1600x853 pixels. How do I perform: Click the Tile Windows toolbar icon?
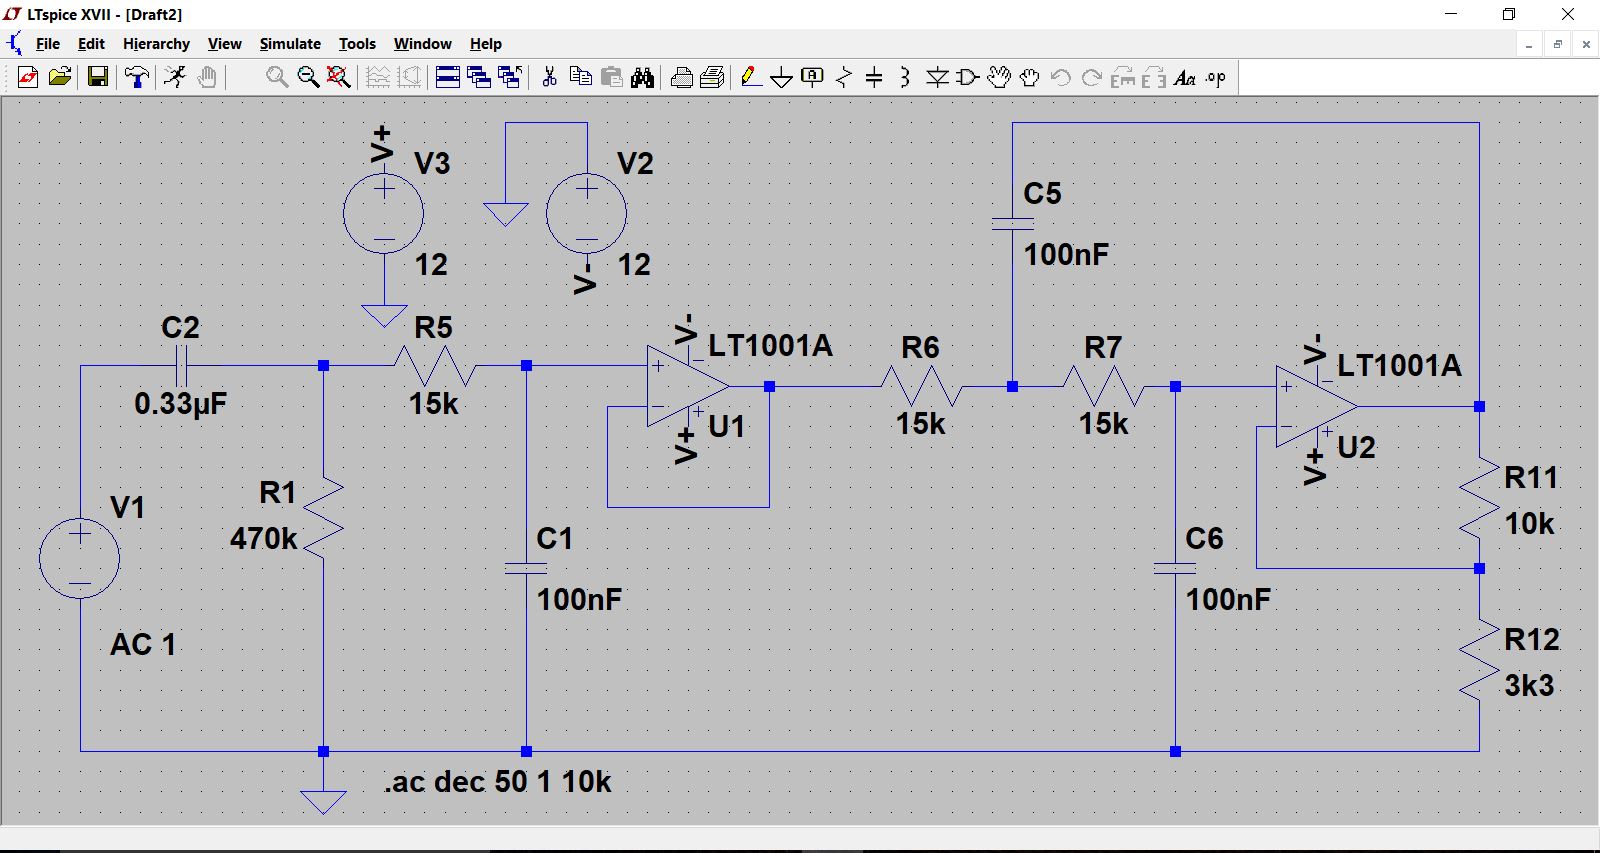point(448,77)
